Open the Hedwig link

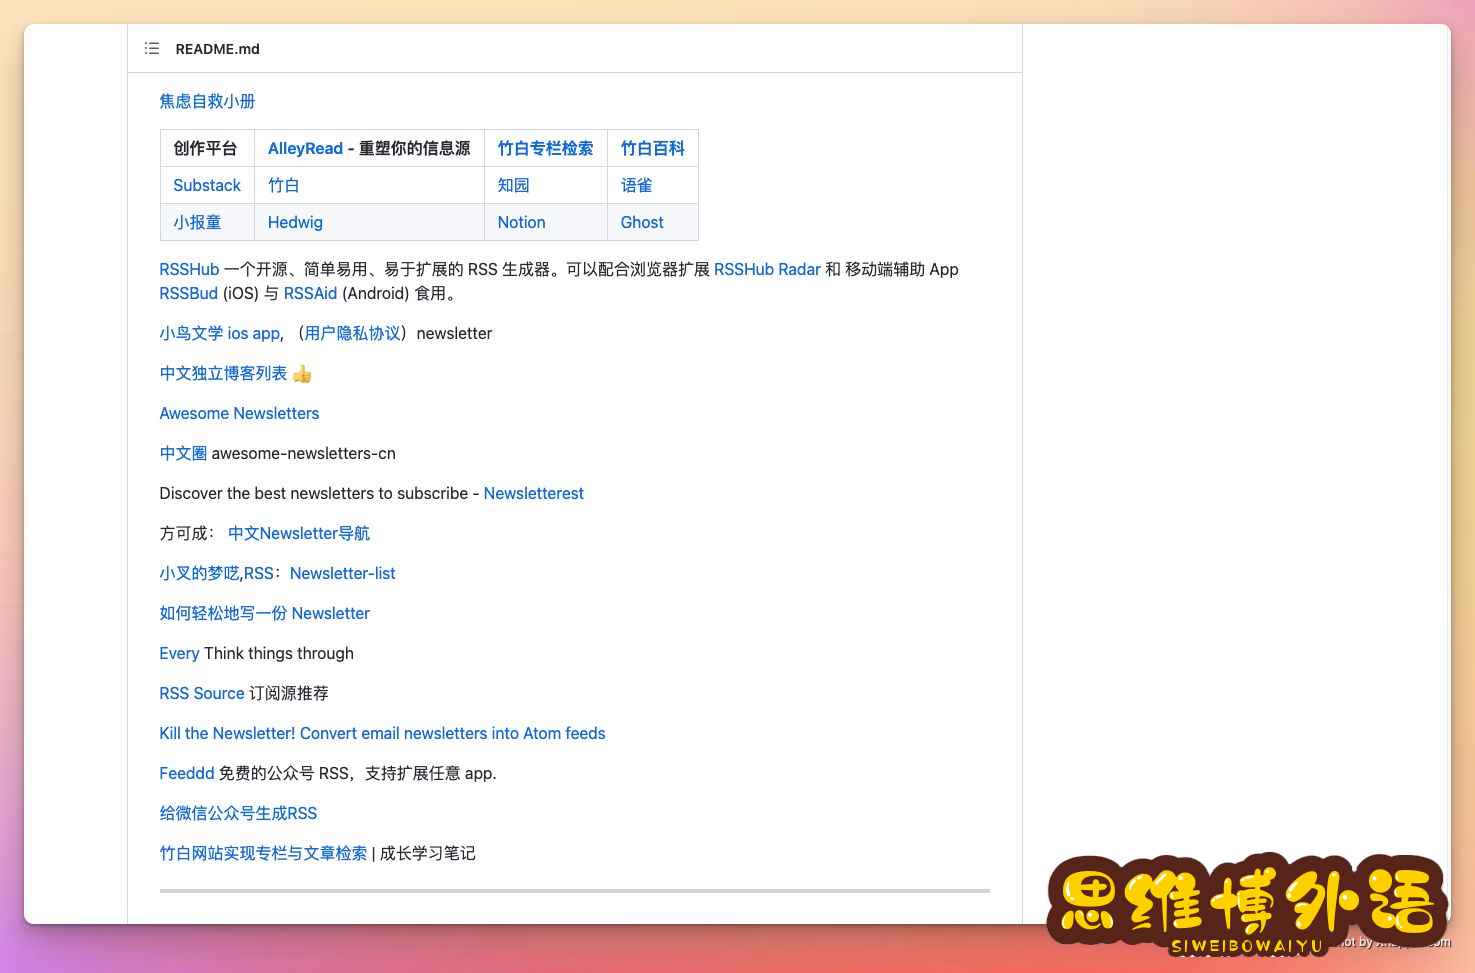tap(295, 222)
